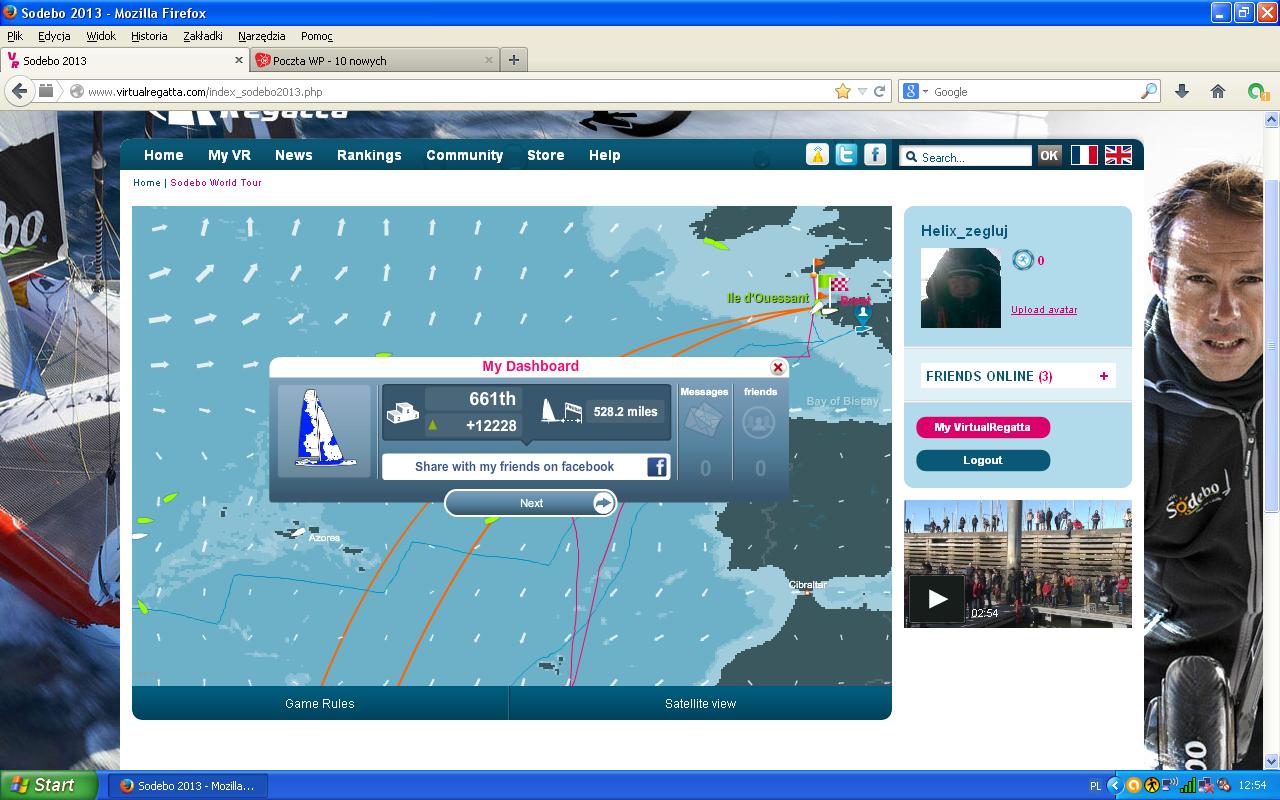The height and width of the screenshot is (800, 1280).
Task: Click the browser home page icon
Action: [x=1218, y=91]
